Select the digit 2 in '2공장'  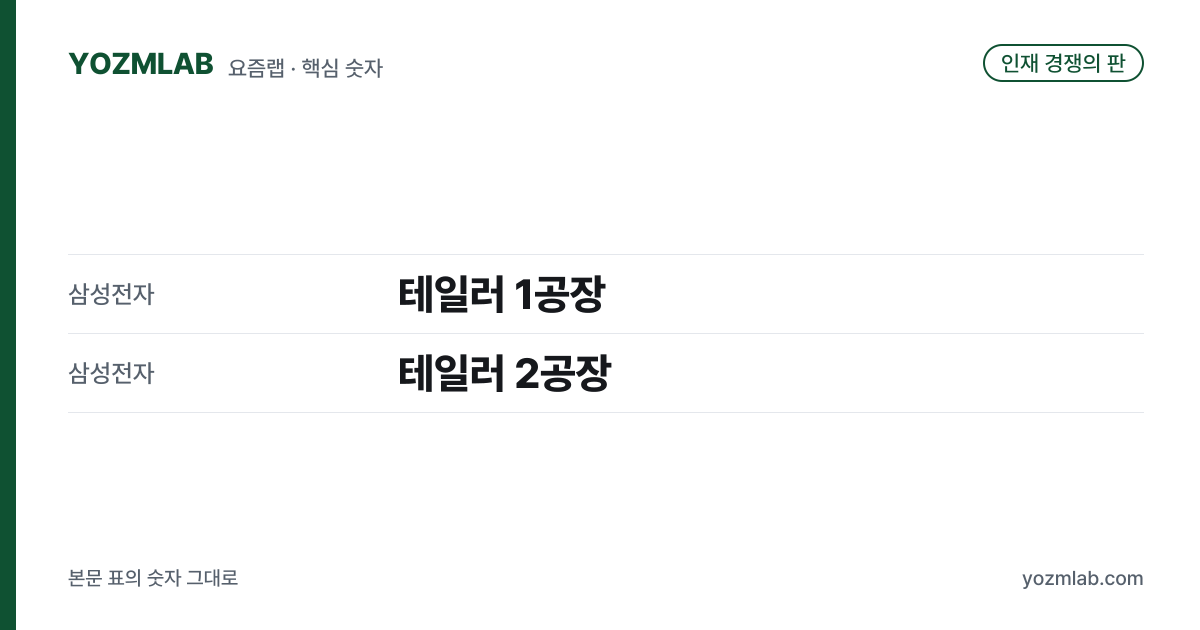pyautogui.click(x=526, y=374)
